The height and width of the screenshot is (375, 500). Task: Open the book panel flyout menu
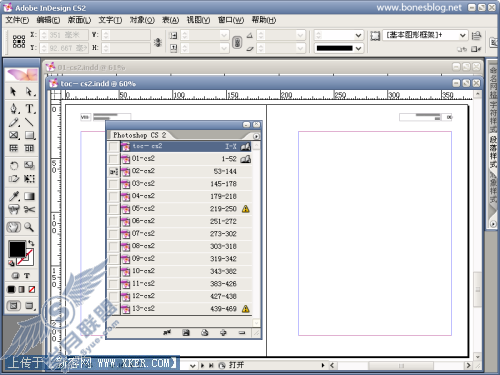point(256,136)
